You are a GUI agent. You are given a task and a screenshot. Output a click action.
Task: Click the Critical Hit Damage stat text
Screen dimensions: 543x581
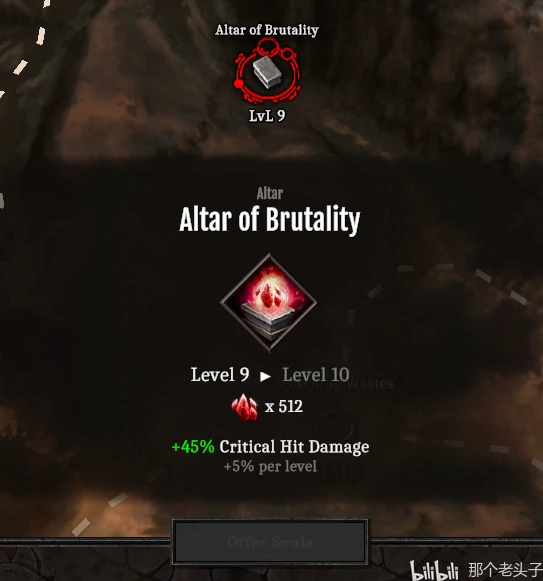coord(294,447)
